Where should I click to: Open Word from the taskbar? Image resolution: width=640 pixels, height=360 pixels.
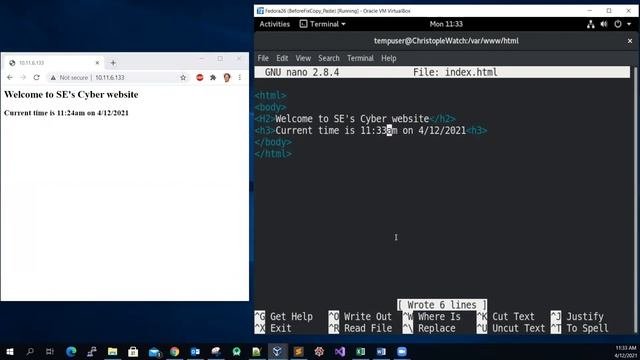(x=381, y=351)
